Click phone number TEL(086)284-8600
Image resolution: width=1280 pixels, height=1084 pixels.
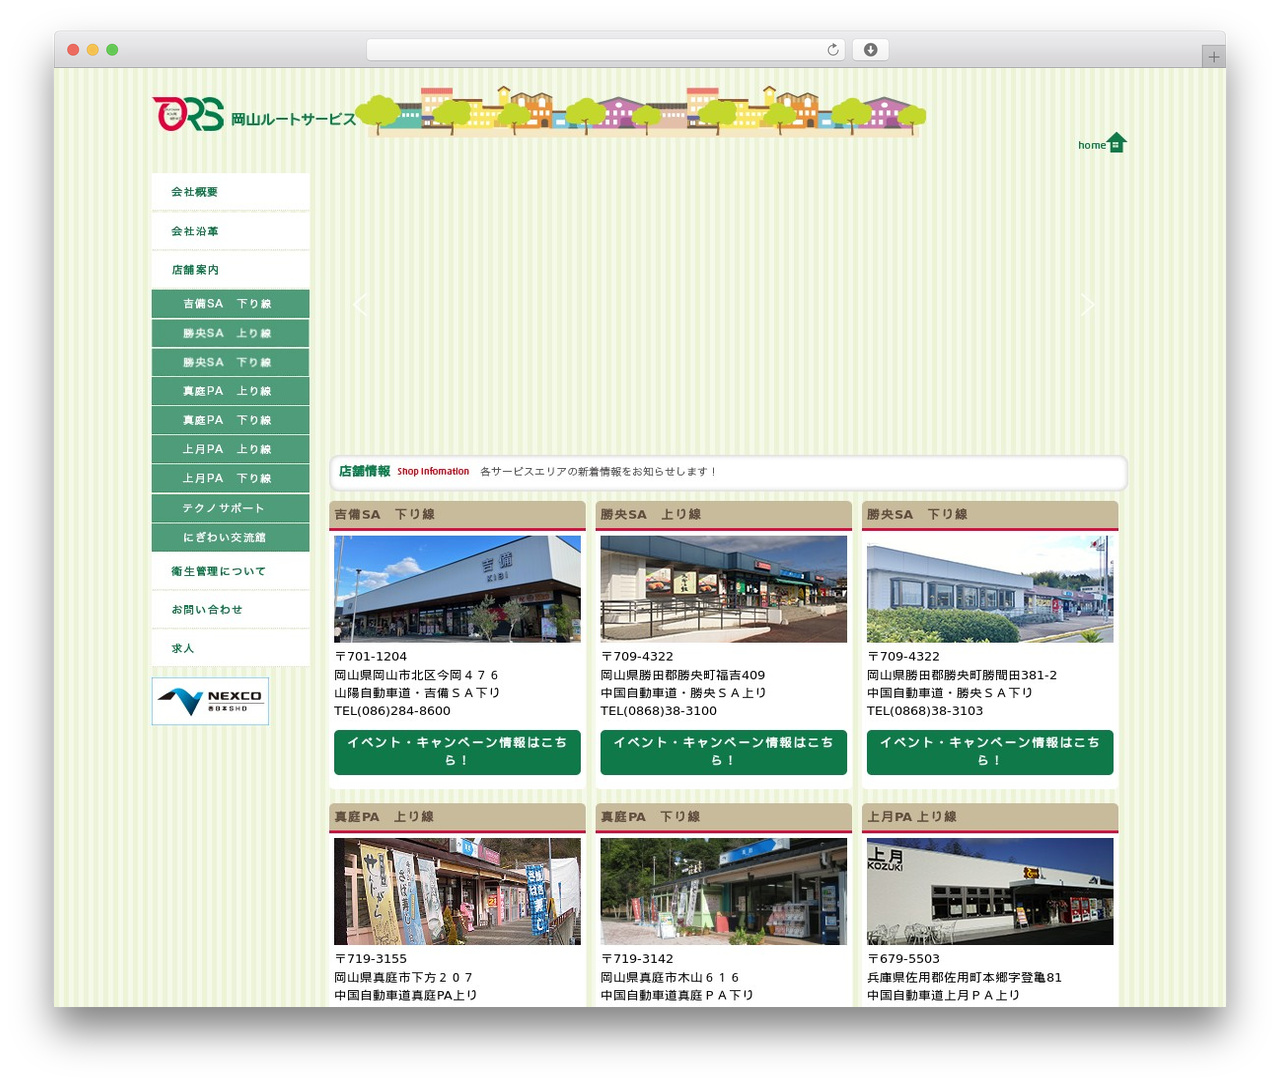point(392,711)
